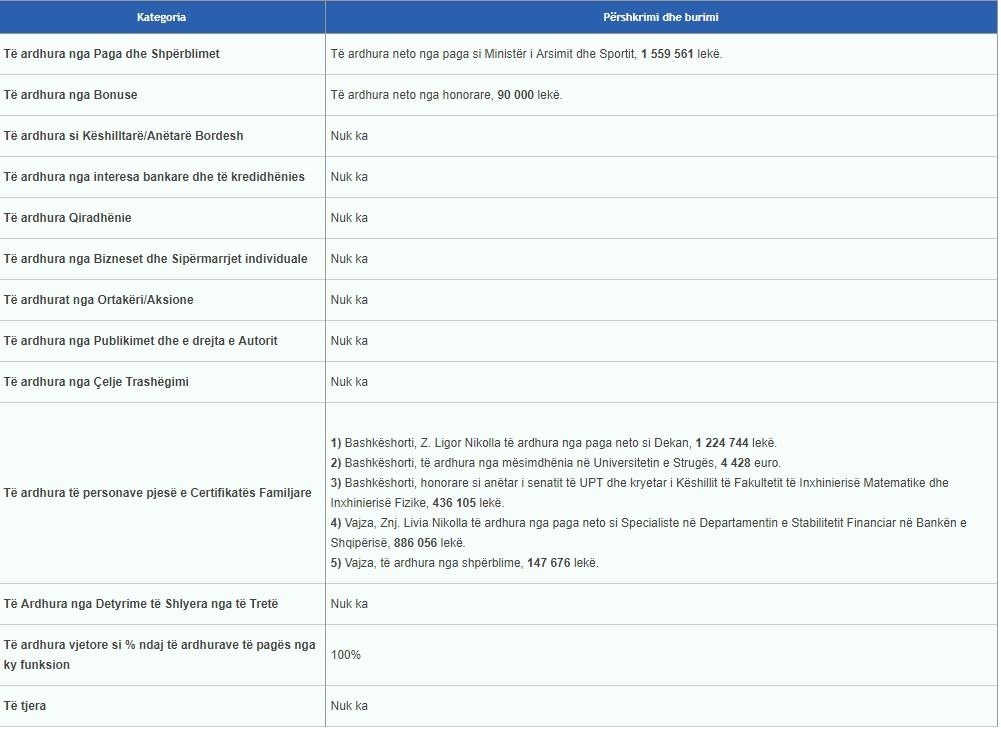Click the Të tjera row label
Image resolution: width=1001 pixels, height=733 pixels.
click(x=25, y=706)
